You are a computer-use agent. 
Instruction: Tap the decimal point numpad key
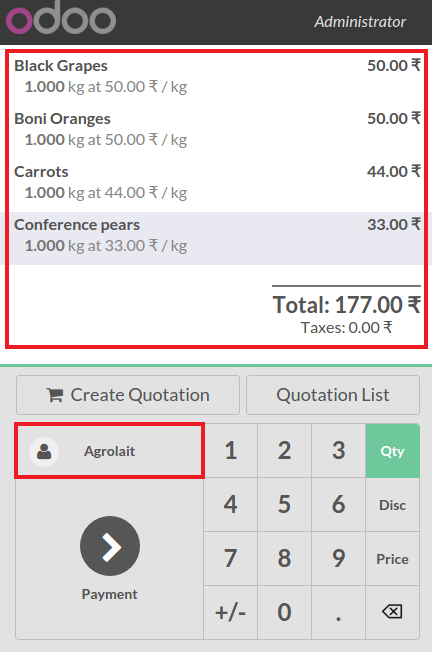pos(338,612)
